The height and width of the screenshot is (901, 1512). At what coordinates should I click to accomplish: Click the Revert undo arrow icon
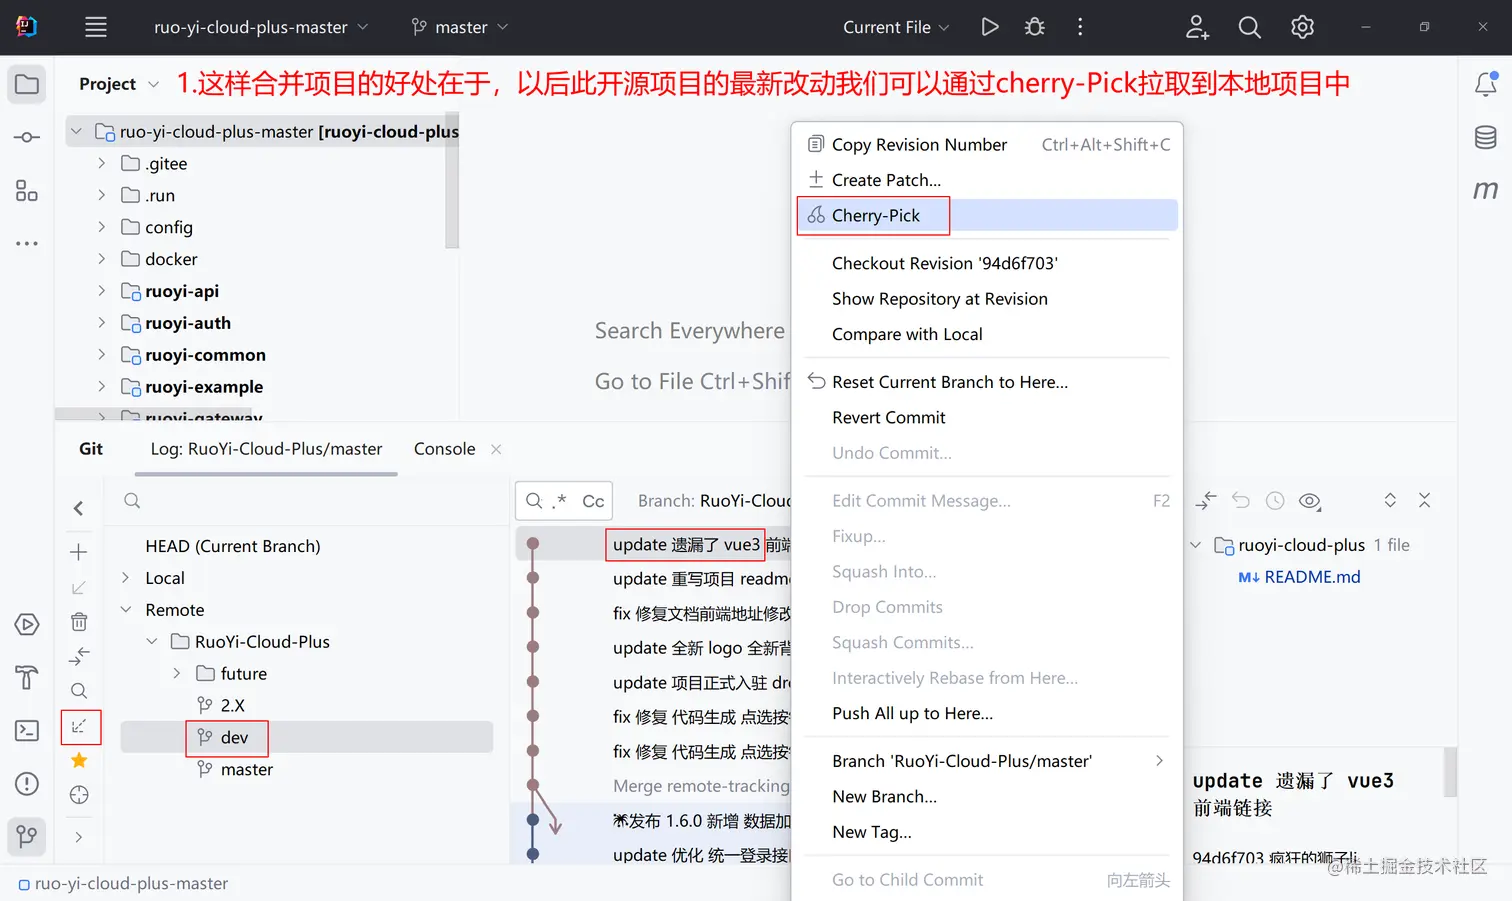tap(1241, 501)
